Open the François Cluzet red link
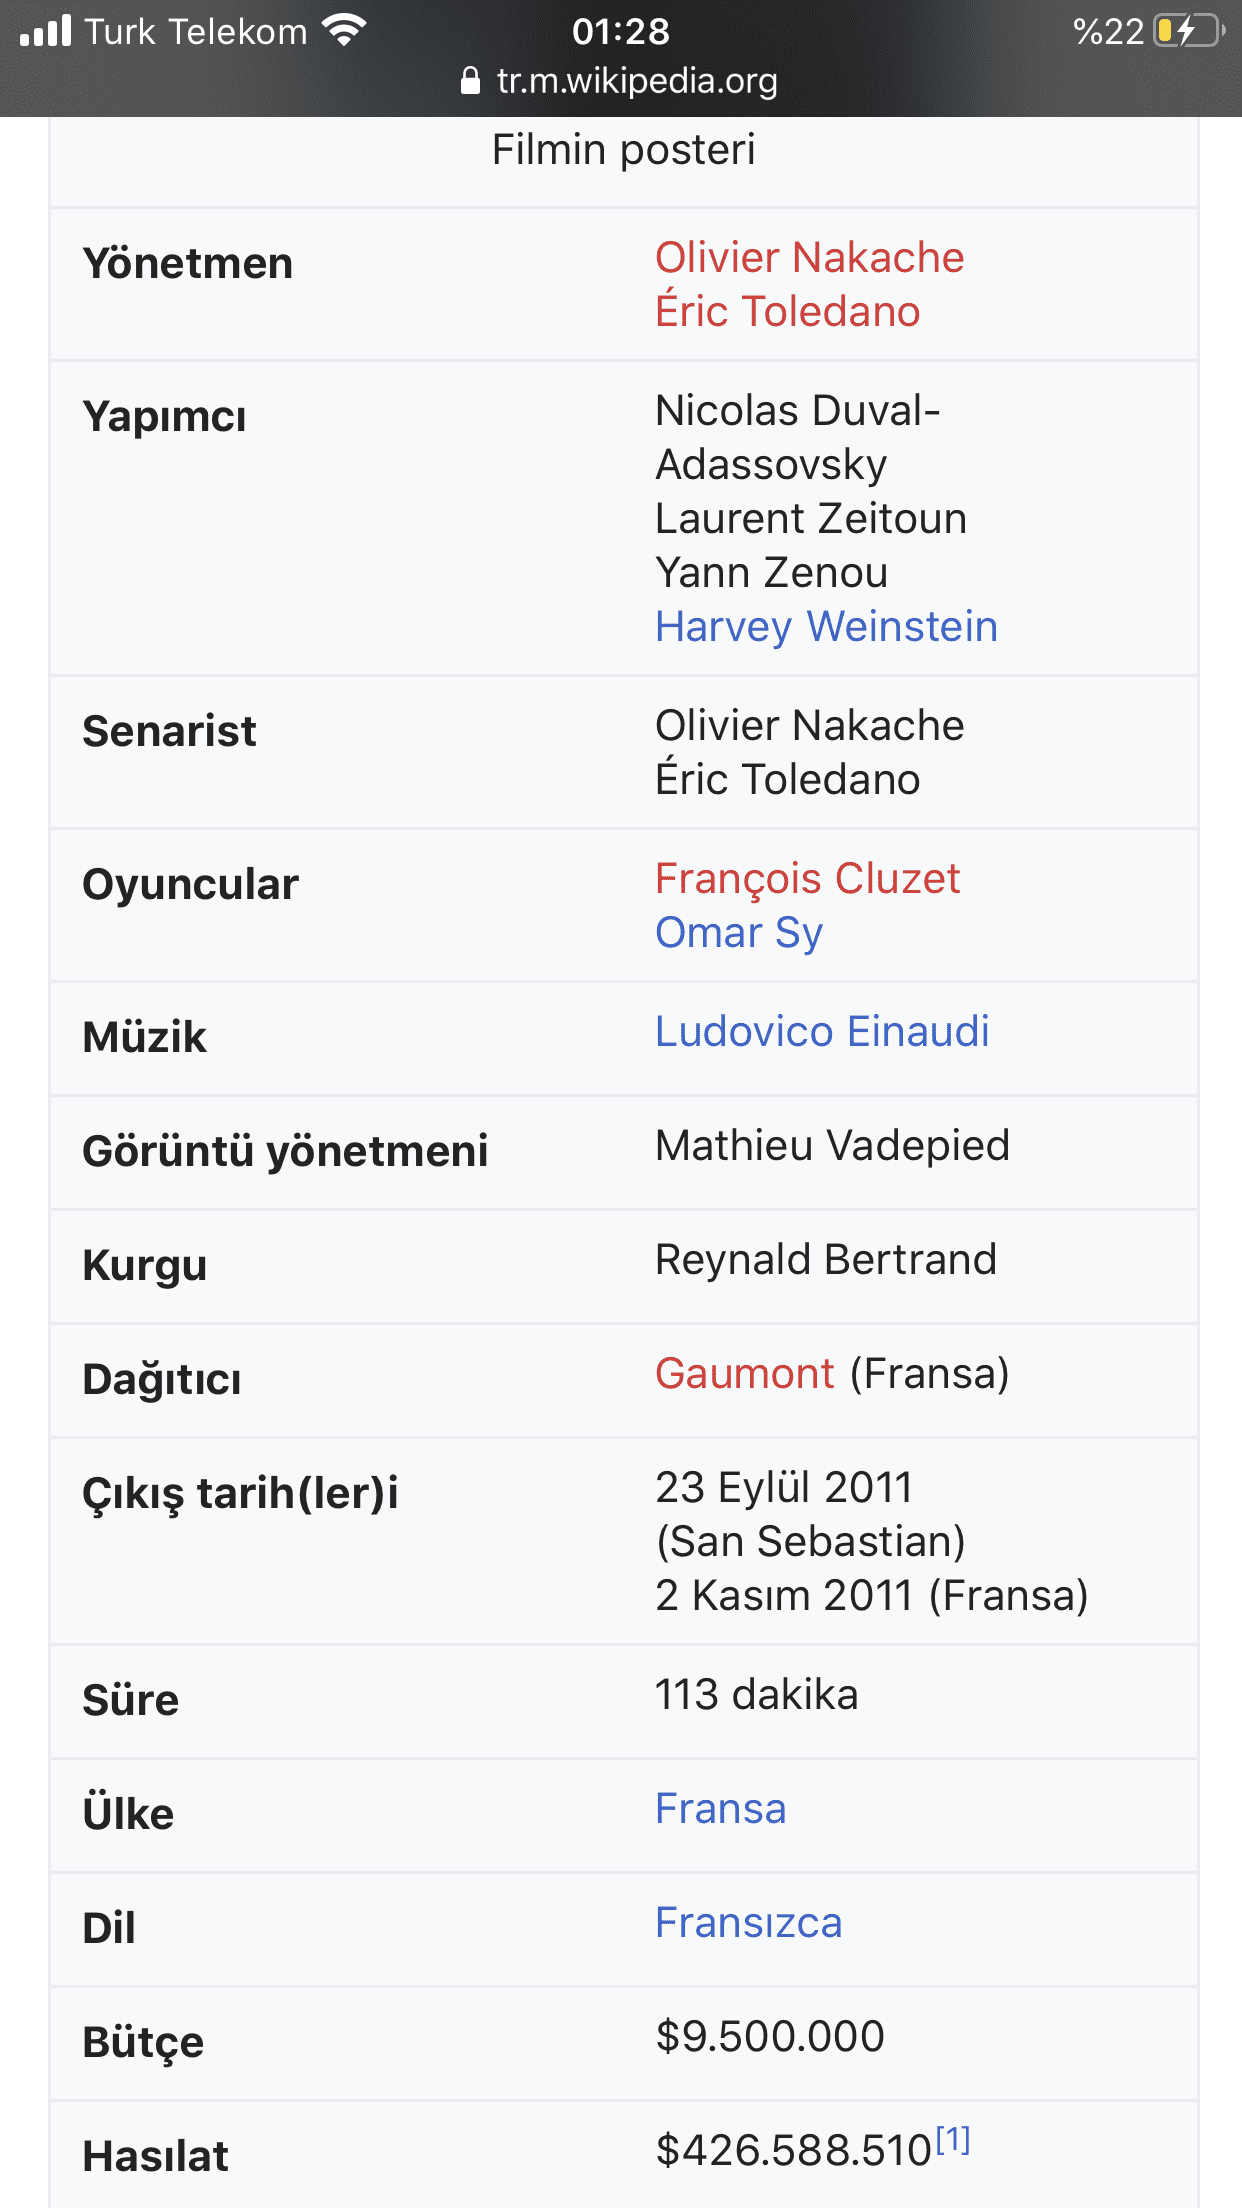This screenshot has height=2208, width=1242. coord(807,879)
